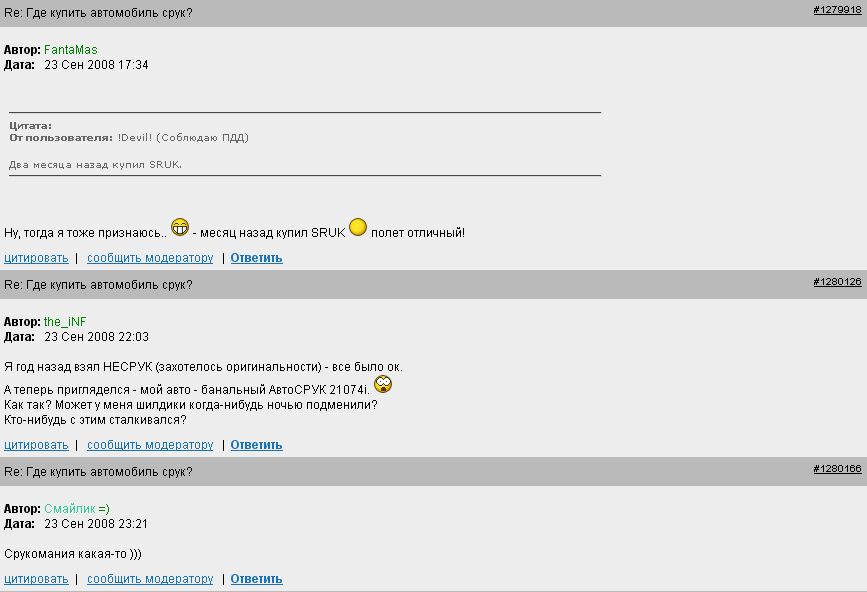The width and height of the screenshot is (867, 592).
Task: Click the grinning emoticon in FantaMas's post
Action: 180,227
